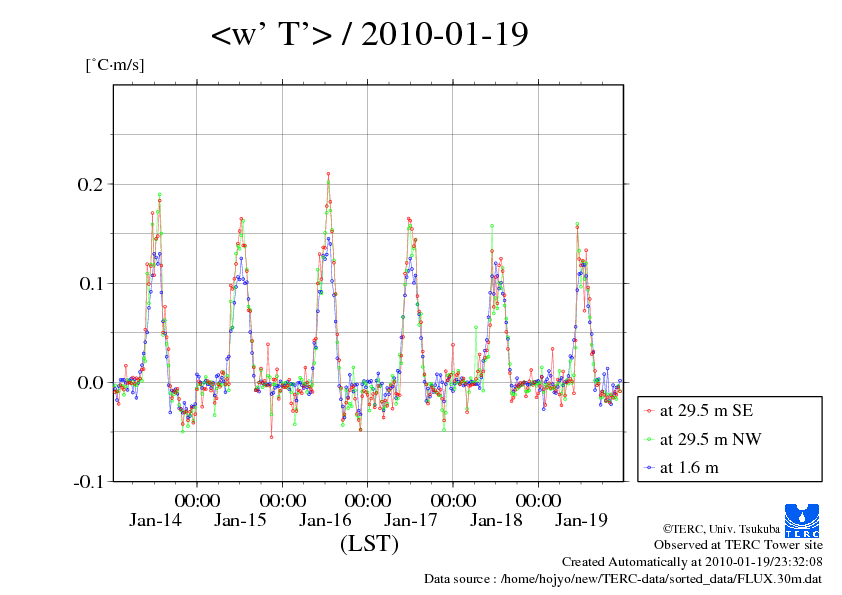Screen dimensions: 842x595
Task: Click the Jan-15 date label
Action: tap(240, 520)
